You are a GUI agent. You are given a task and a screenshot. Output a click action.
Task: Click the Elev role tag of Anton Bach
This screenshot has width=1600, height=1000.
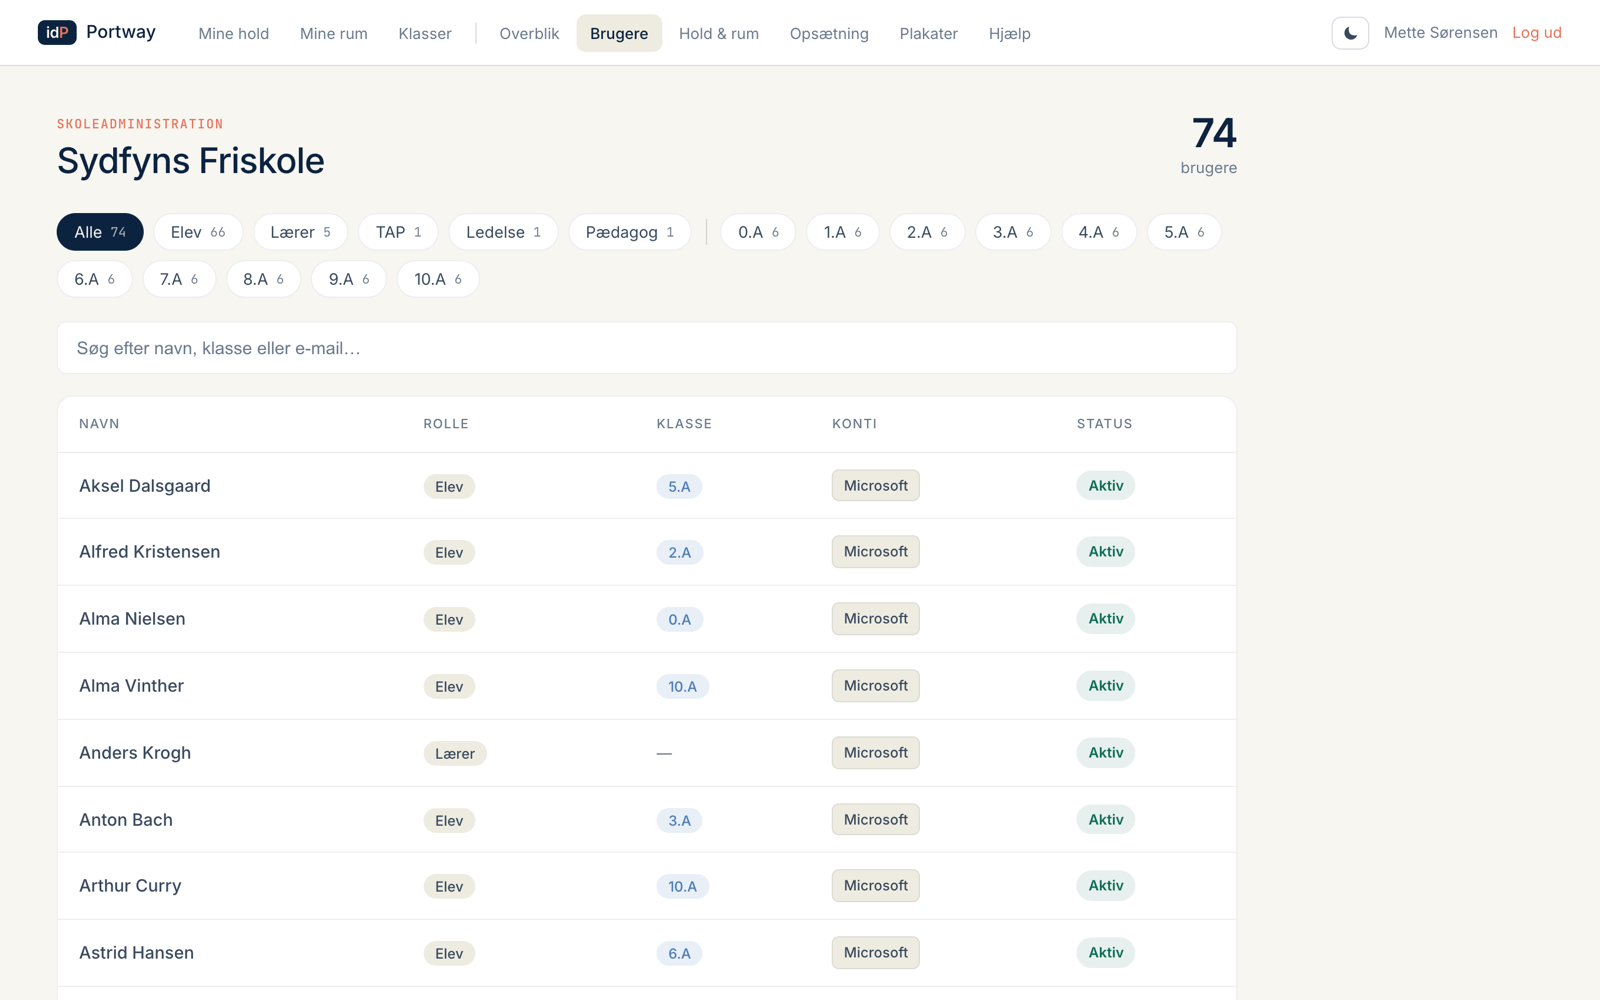click(449, 821)
